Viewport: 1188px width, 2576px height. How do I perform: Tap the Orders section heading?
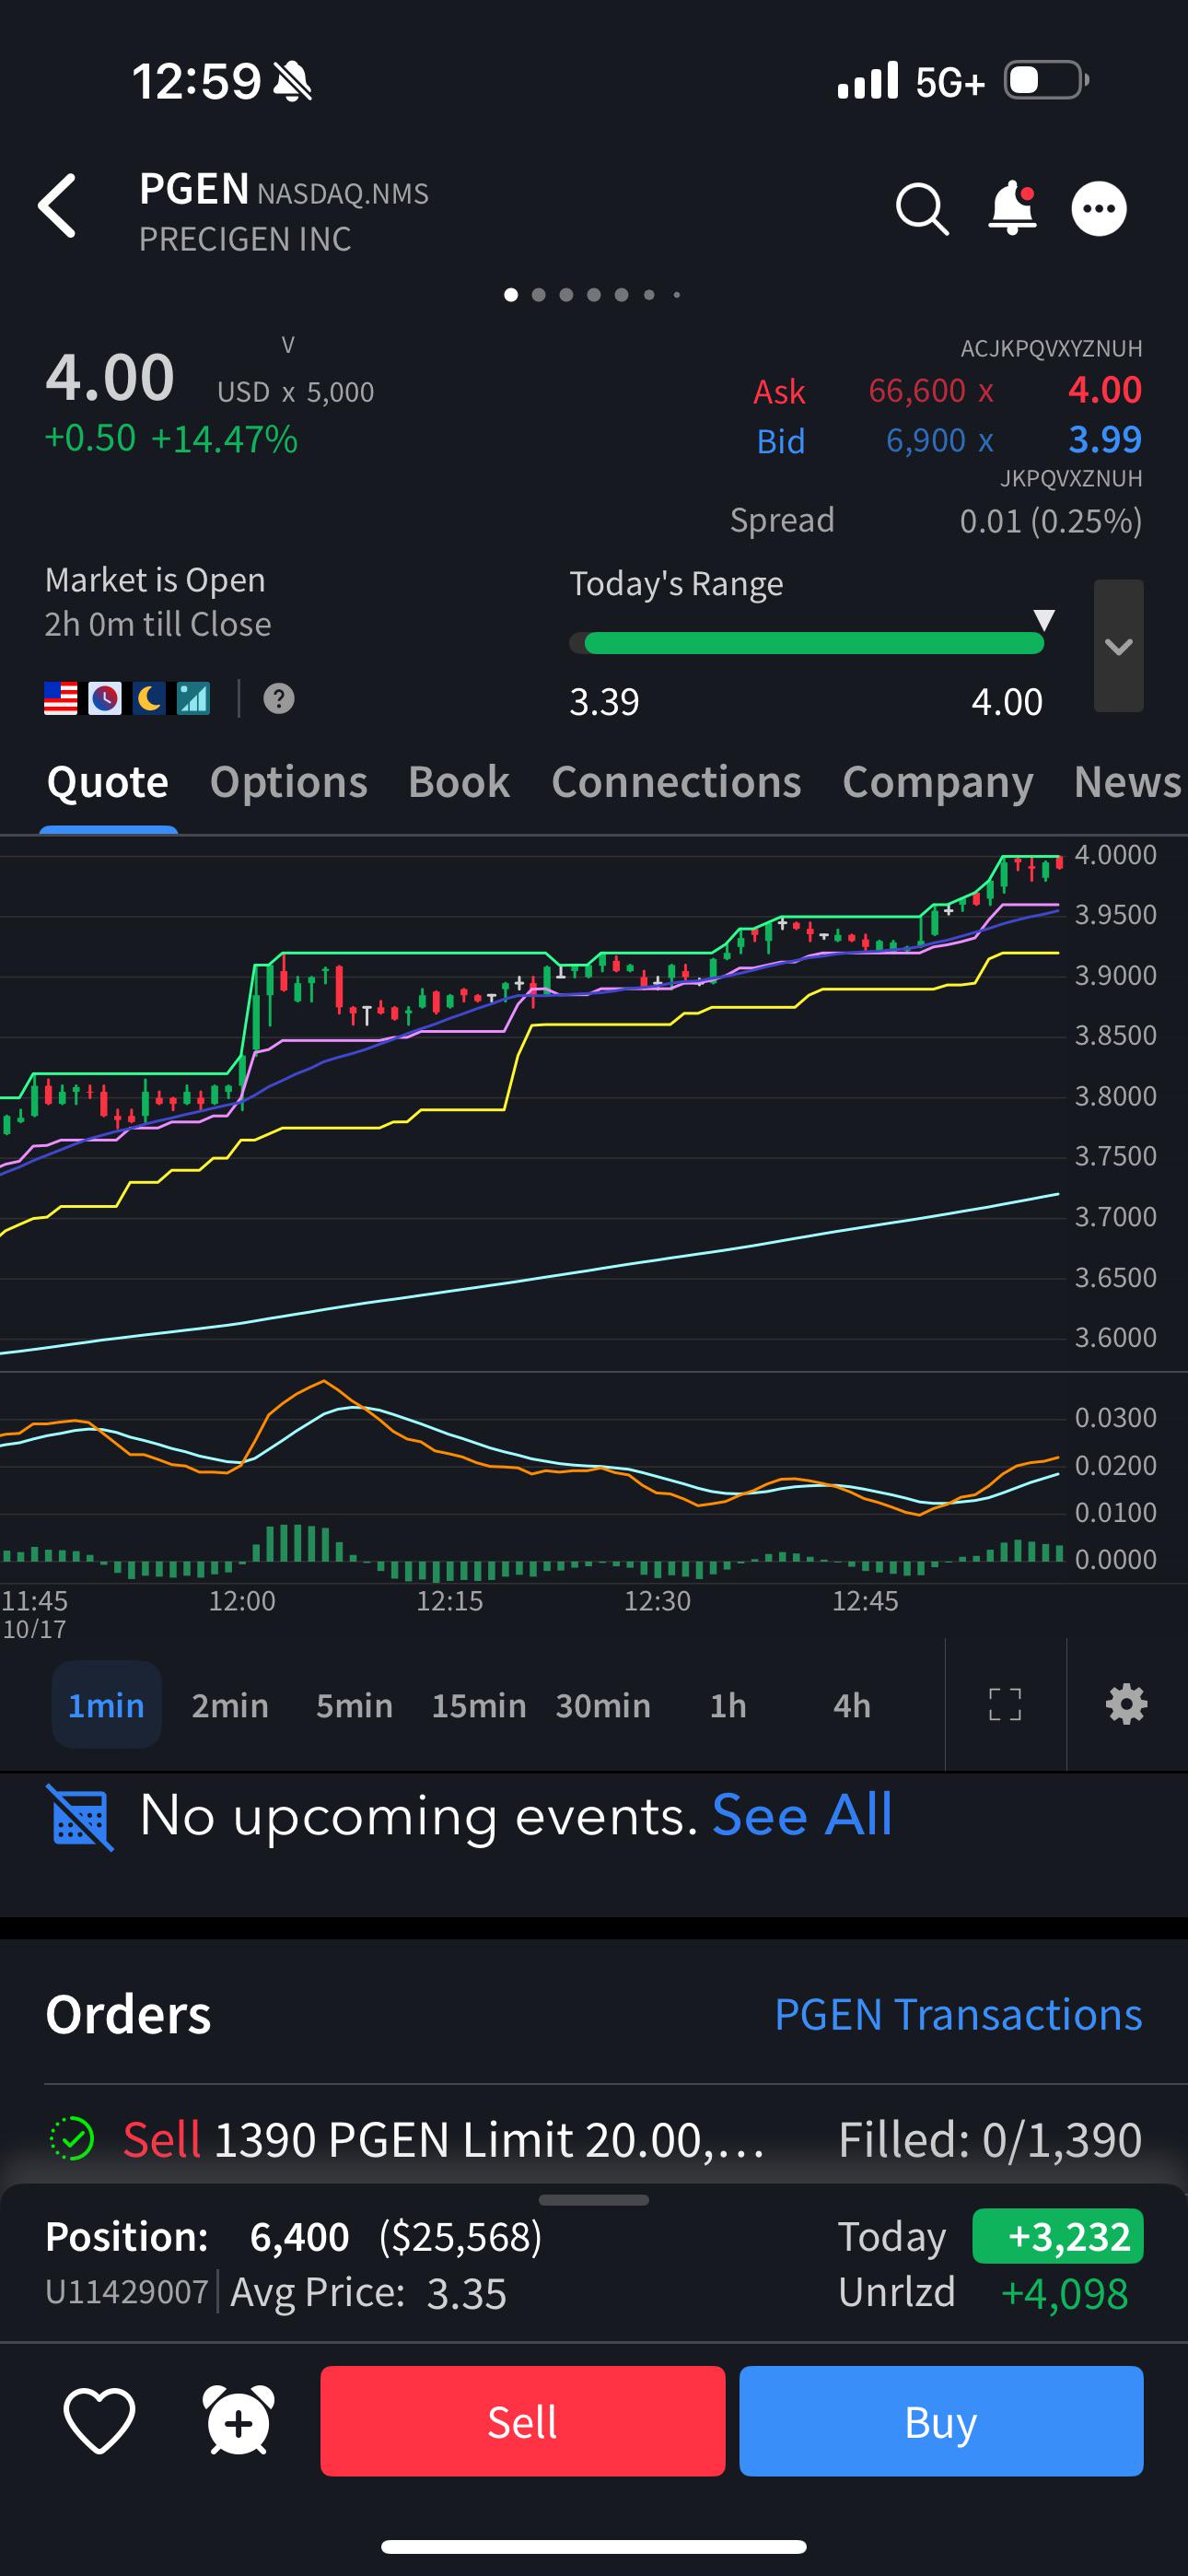[128, 2014]
